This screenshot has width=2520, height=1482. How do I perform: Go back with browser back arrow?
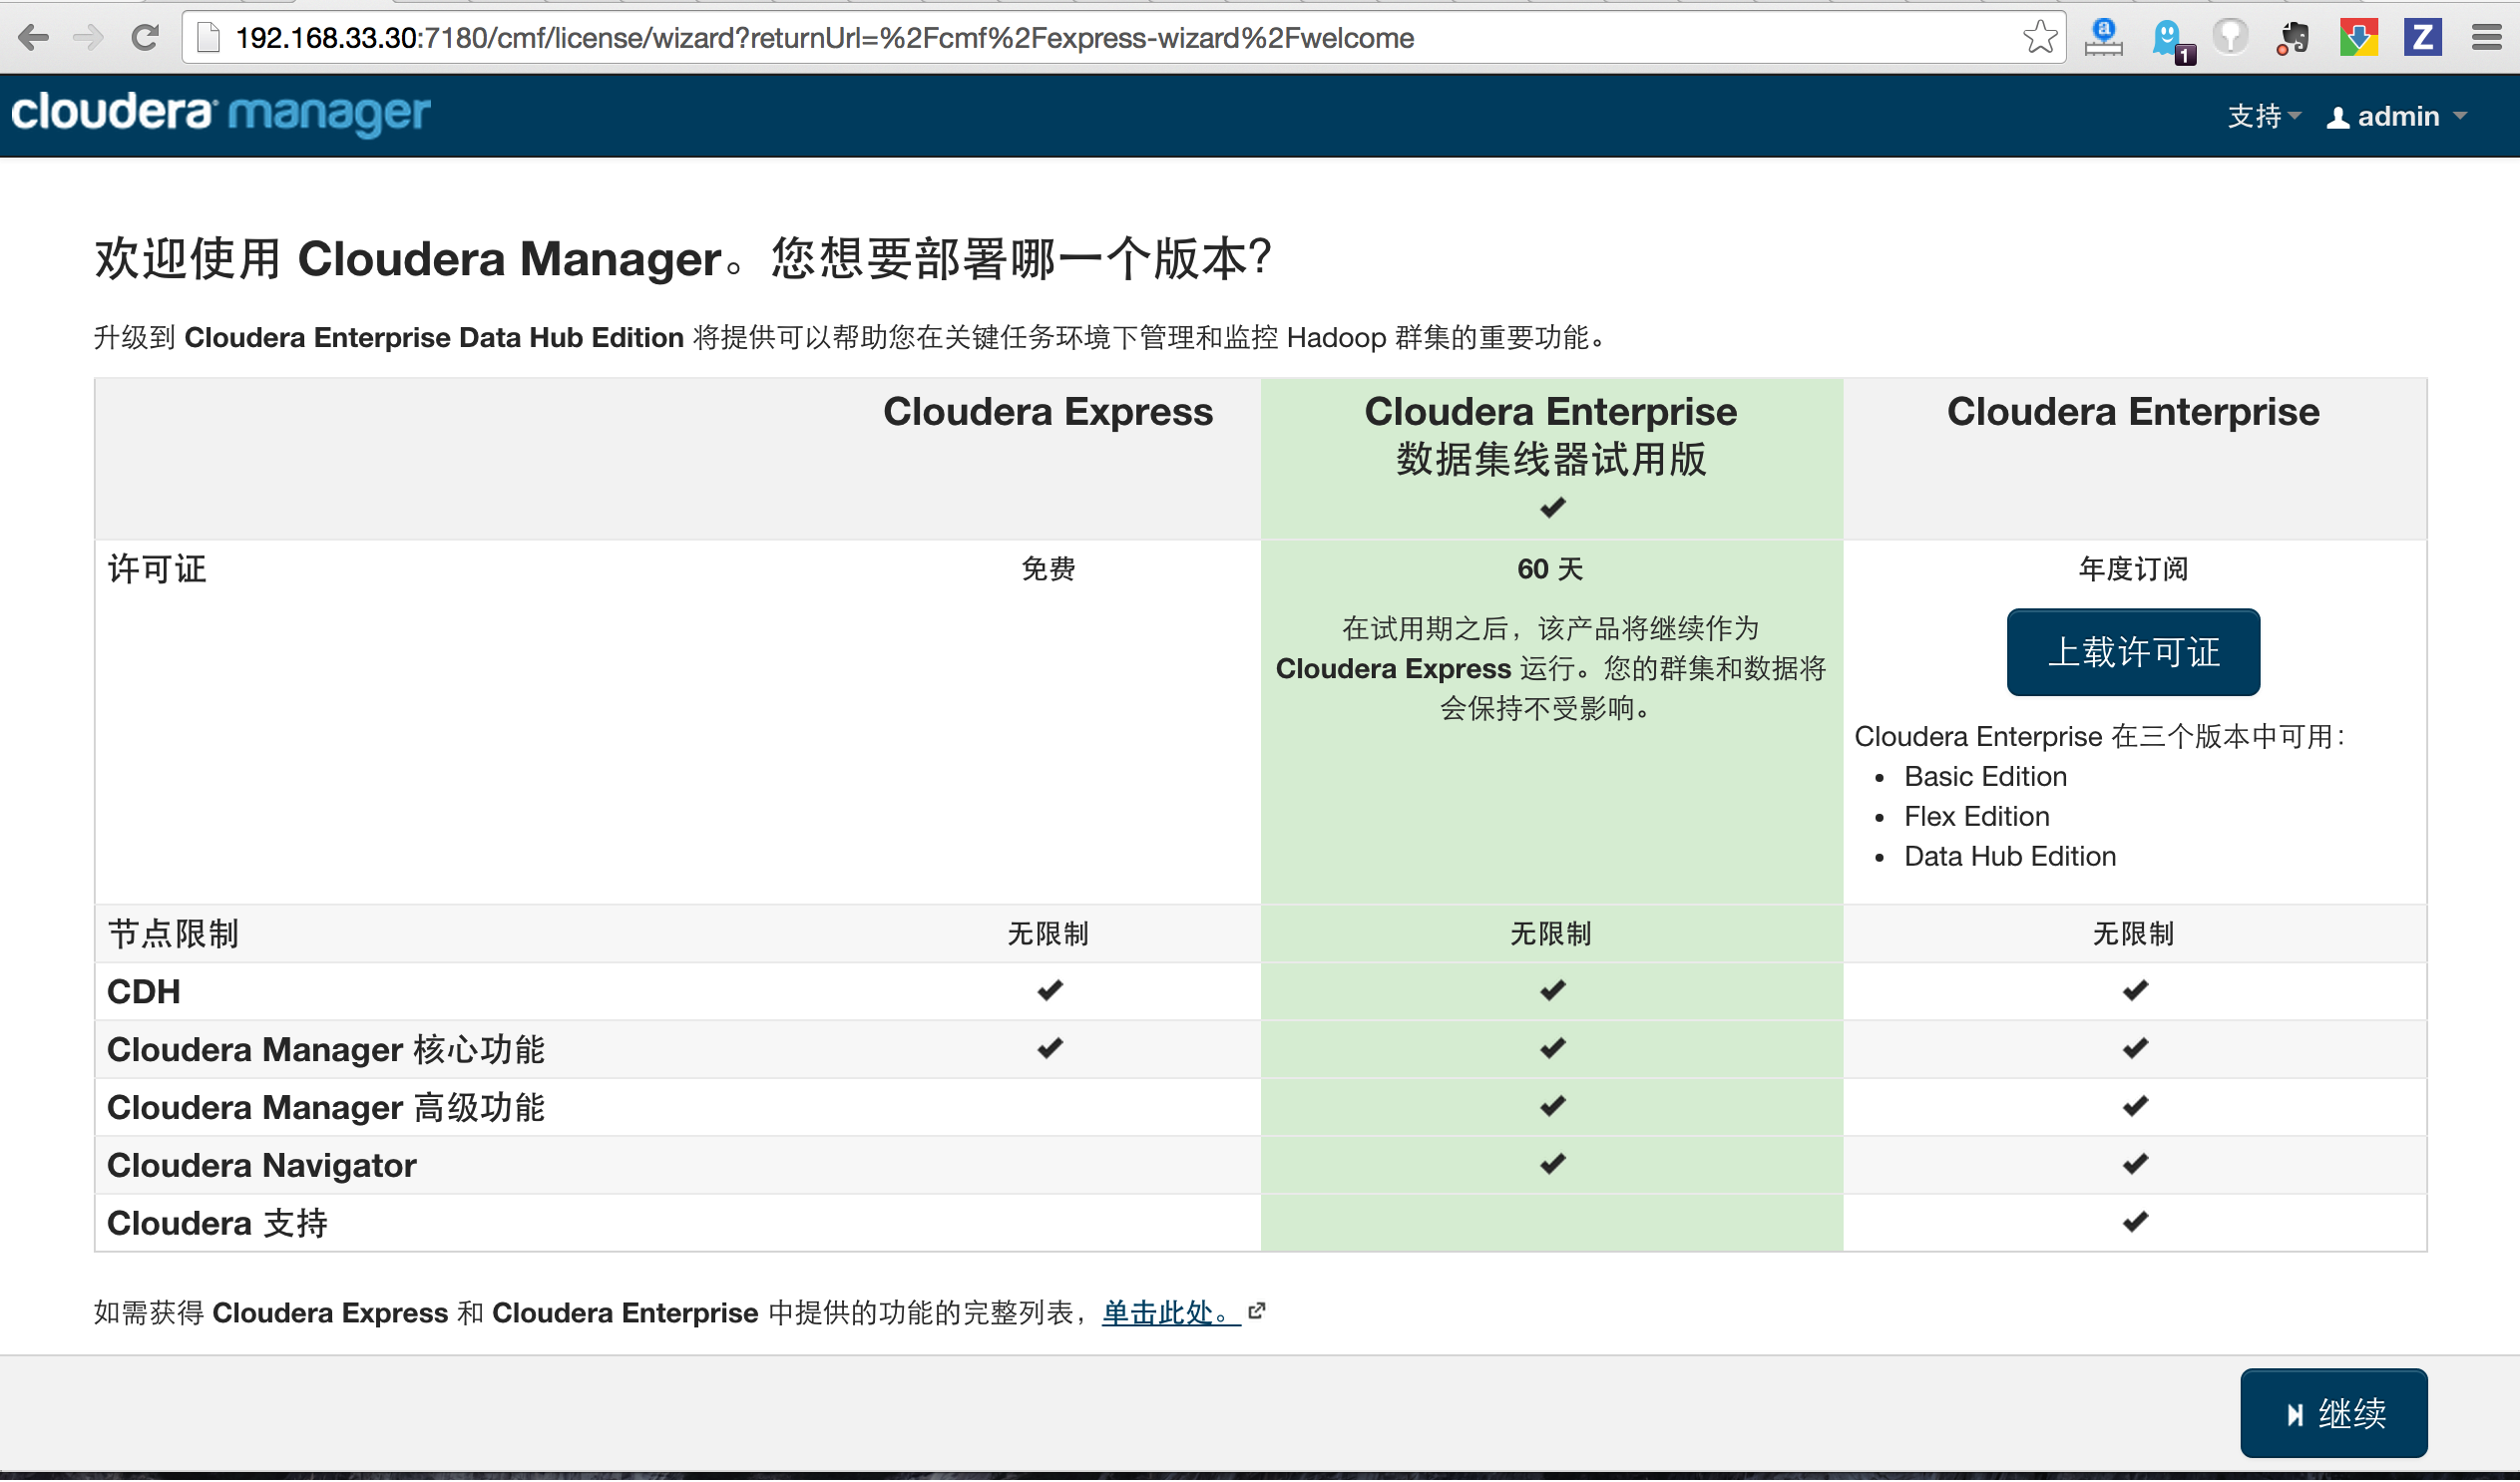(x=33, y=38)
